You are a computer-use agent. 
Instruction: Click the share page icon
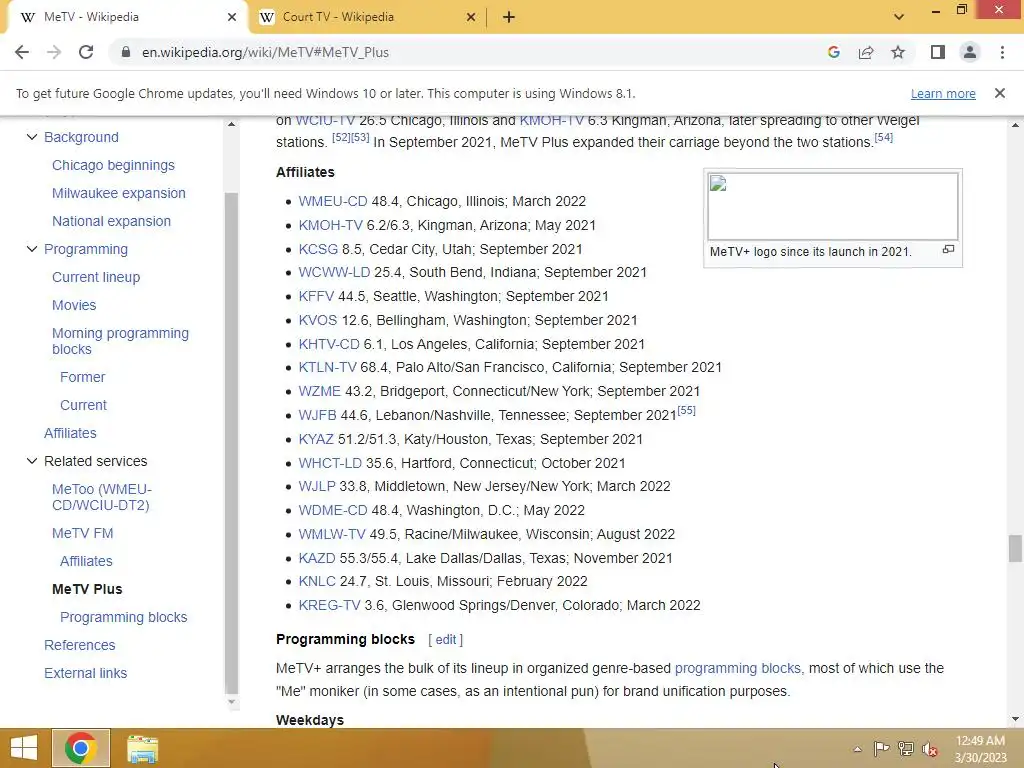866,52
